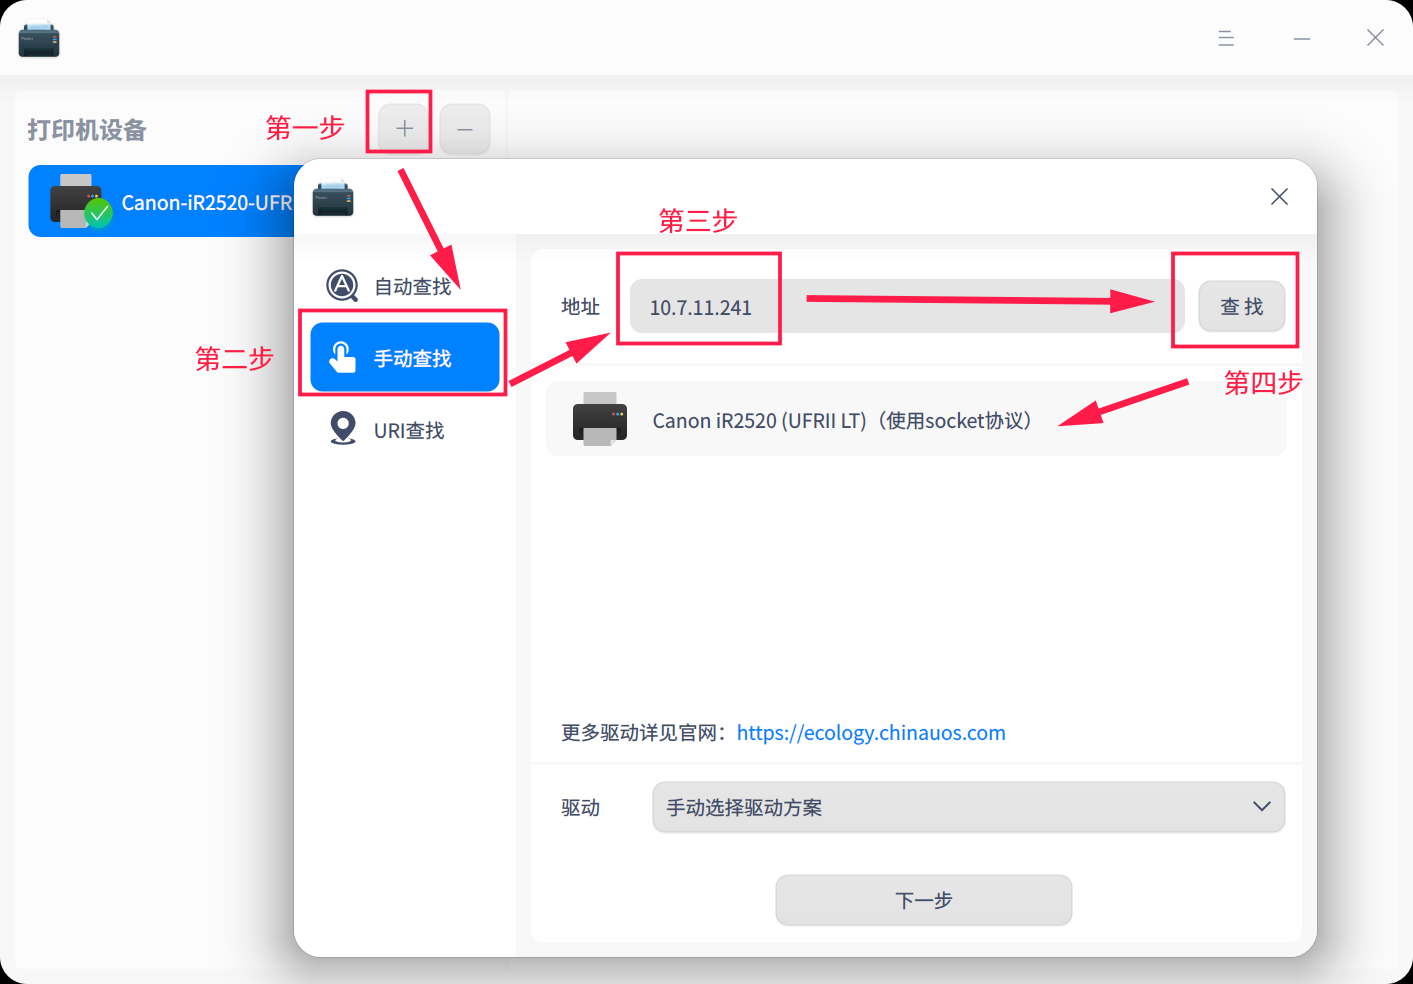Viewport: 1413px width, 984px height.
Task: Open the 手动选择驱动方案 driver dropdown
Action: tap(968, 807)
